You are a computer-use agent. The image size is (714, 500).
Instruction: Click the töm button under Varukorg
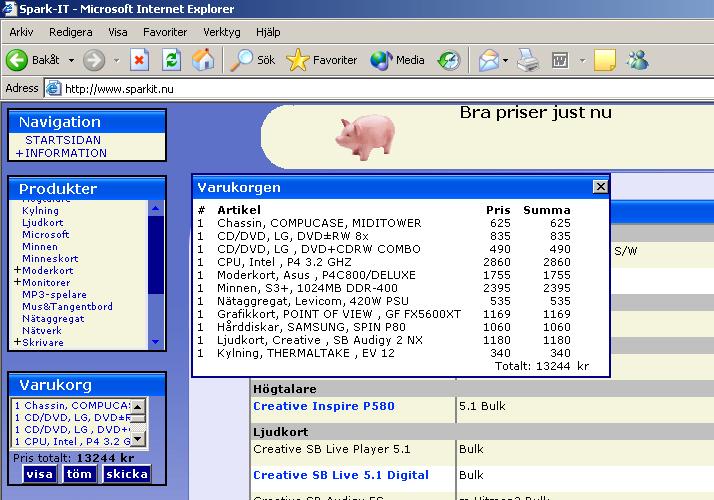pyautogui.click(x=79, y=474)
